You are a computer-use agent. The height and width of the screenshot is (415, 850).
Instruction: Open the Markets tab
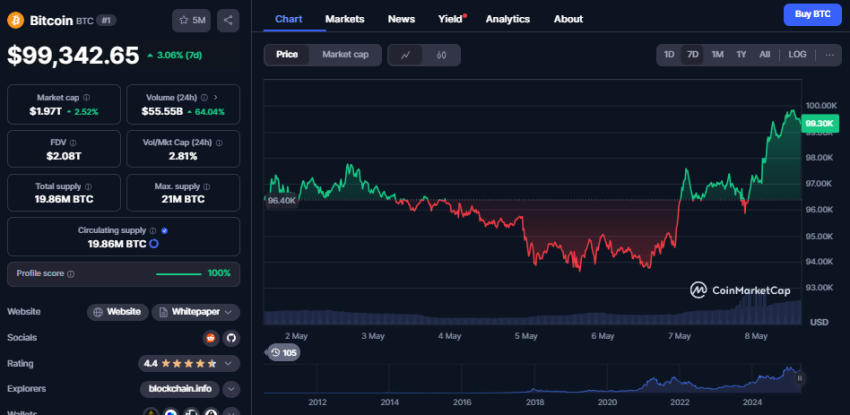click(x=345, y=19)
